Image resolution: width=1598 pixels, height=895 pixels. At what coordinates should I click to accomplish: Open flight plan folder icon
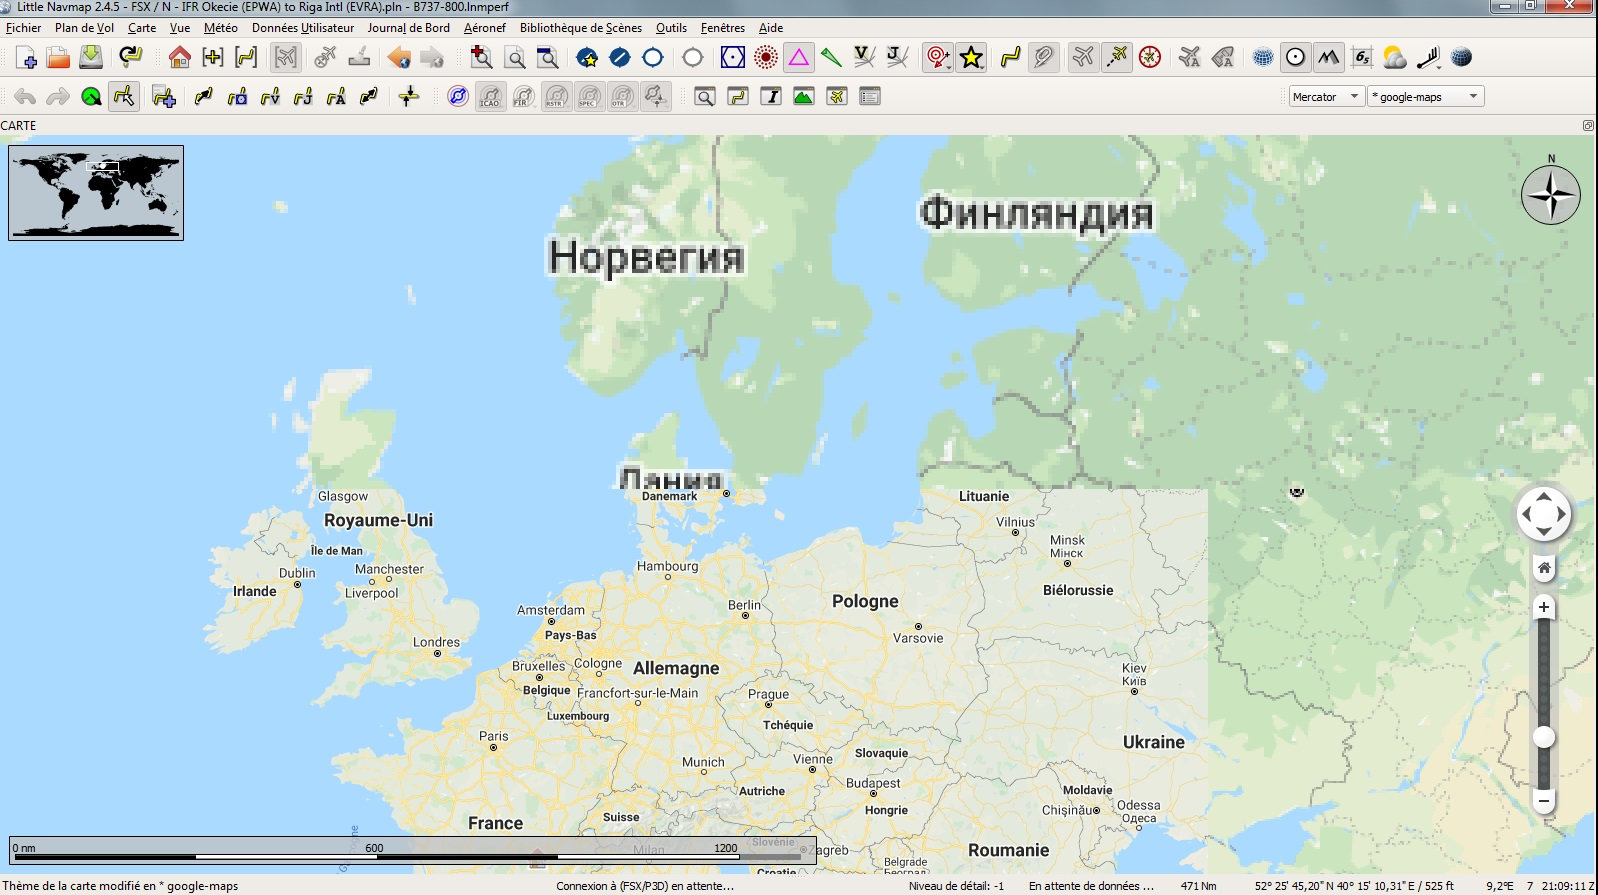tap(58, 57)
